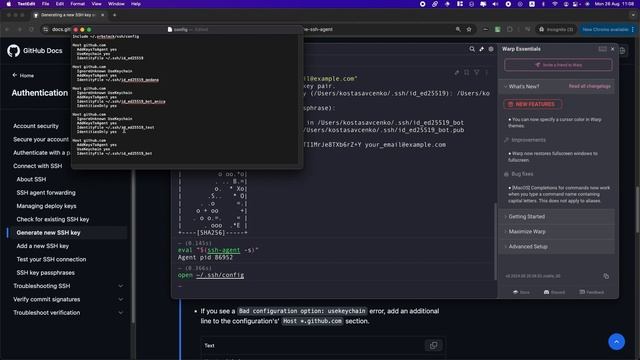The height and width of the screenshot is (360, 640).
Task: Click the GitHub Octocat logo
Action: click(x=13, y=51)
